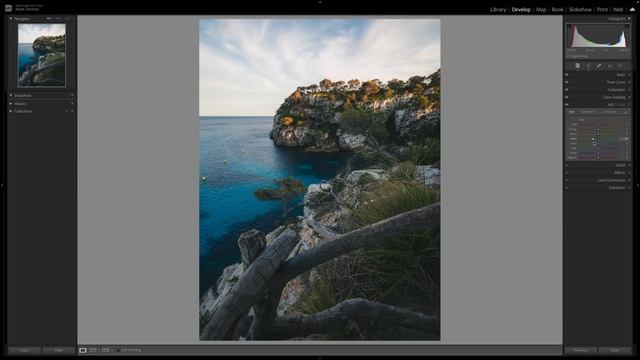Toggle Detail panel adjustments eye
This screenshot has height=360, width=640.
(x=567, y=165)
